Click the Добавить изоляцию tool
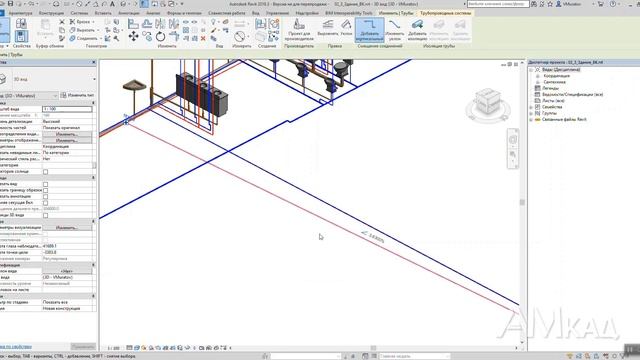The width and height of the screenshot is (640, 360). coord(417,29)
